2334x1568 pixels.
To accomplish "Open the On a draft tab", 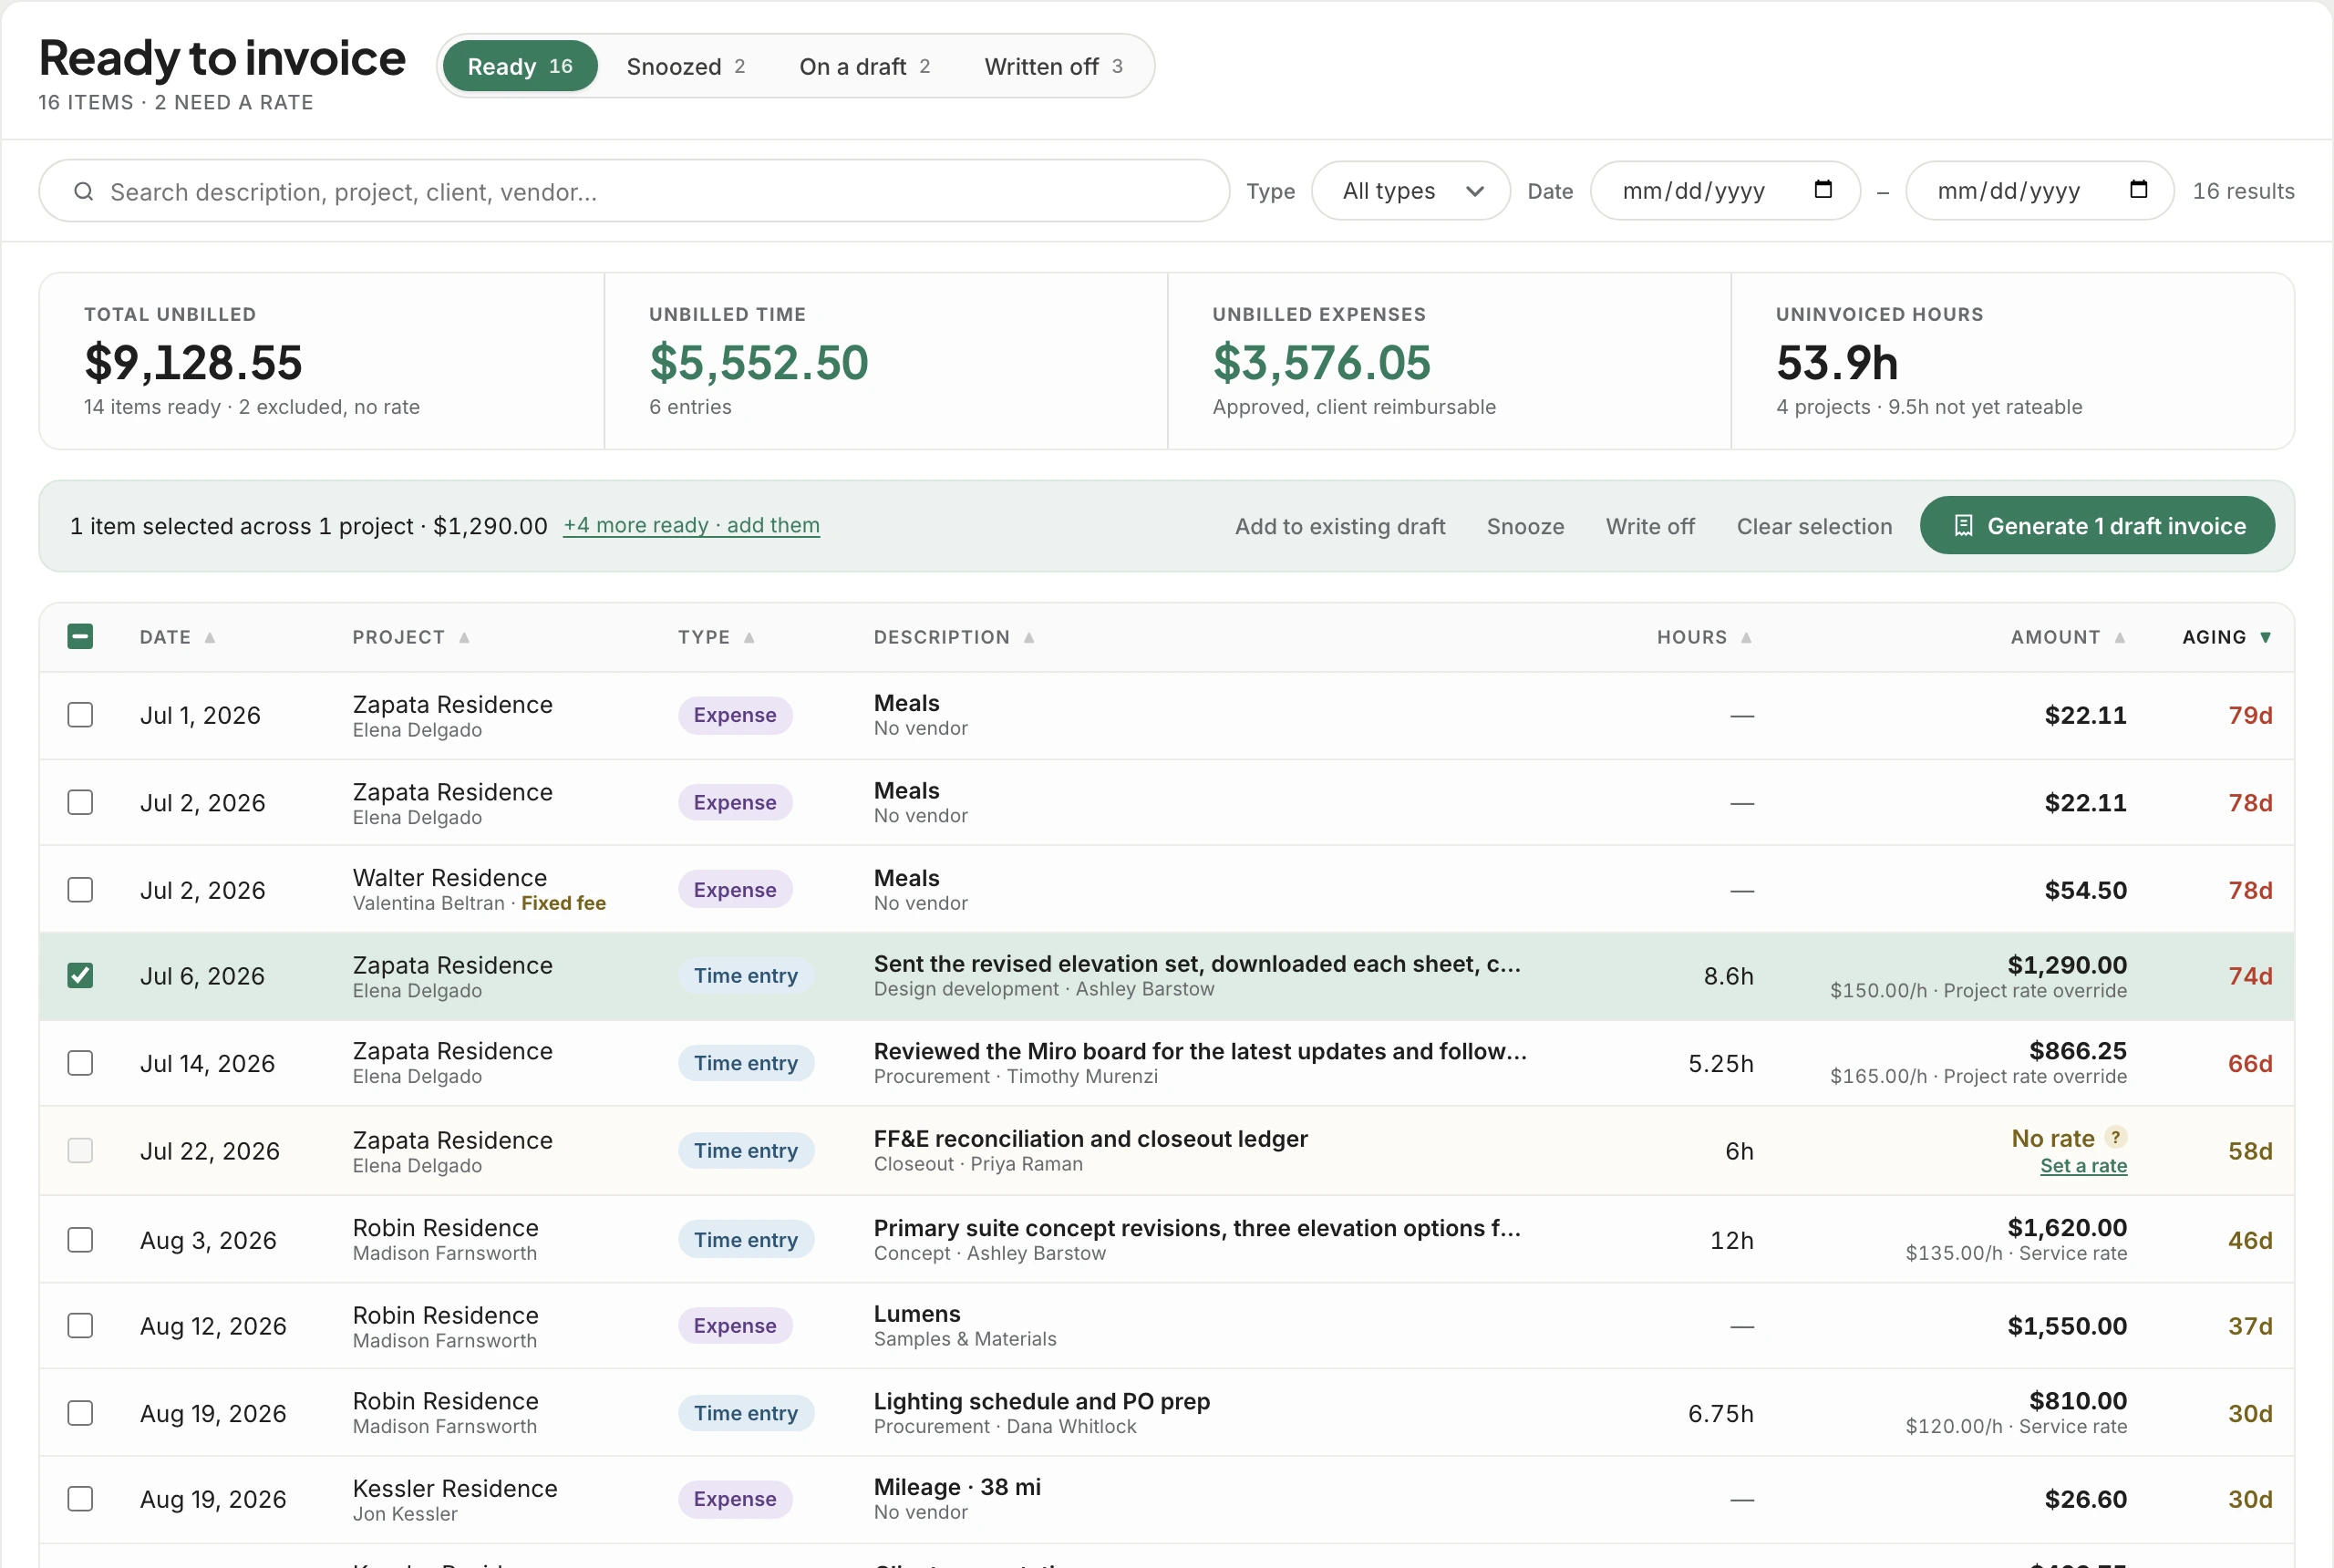I will (864, 66).
